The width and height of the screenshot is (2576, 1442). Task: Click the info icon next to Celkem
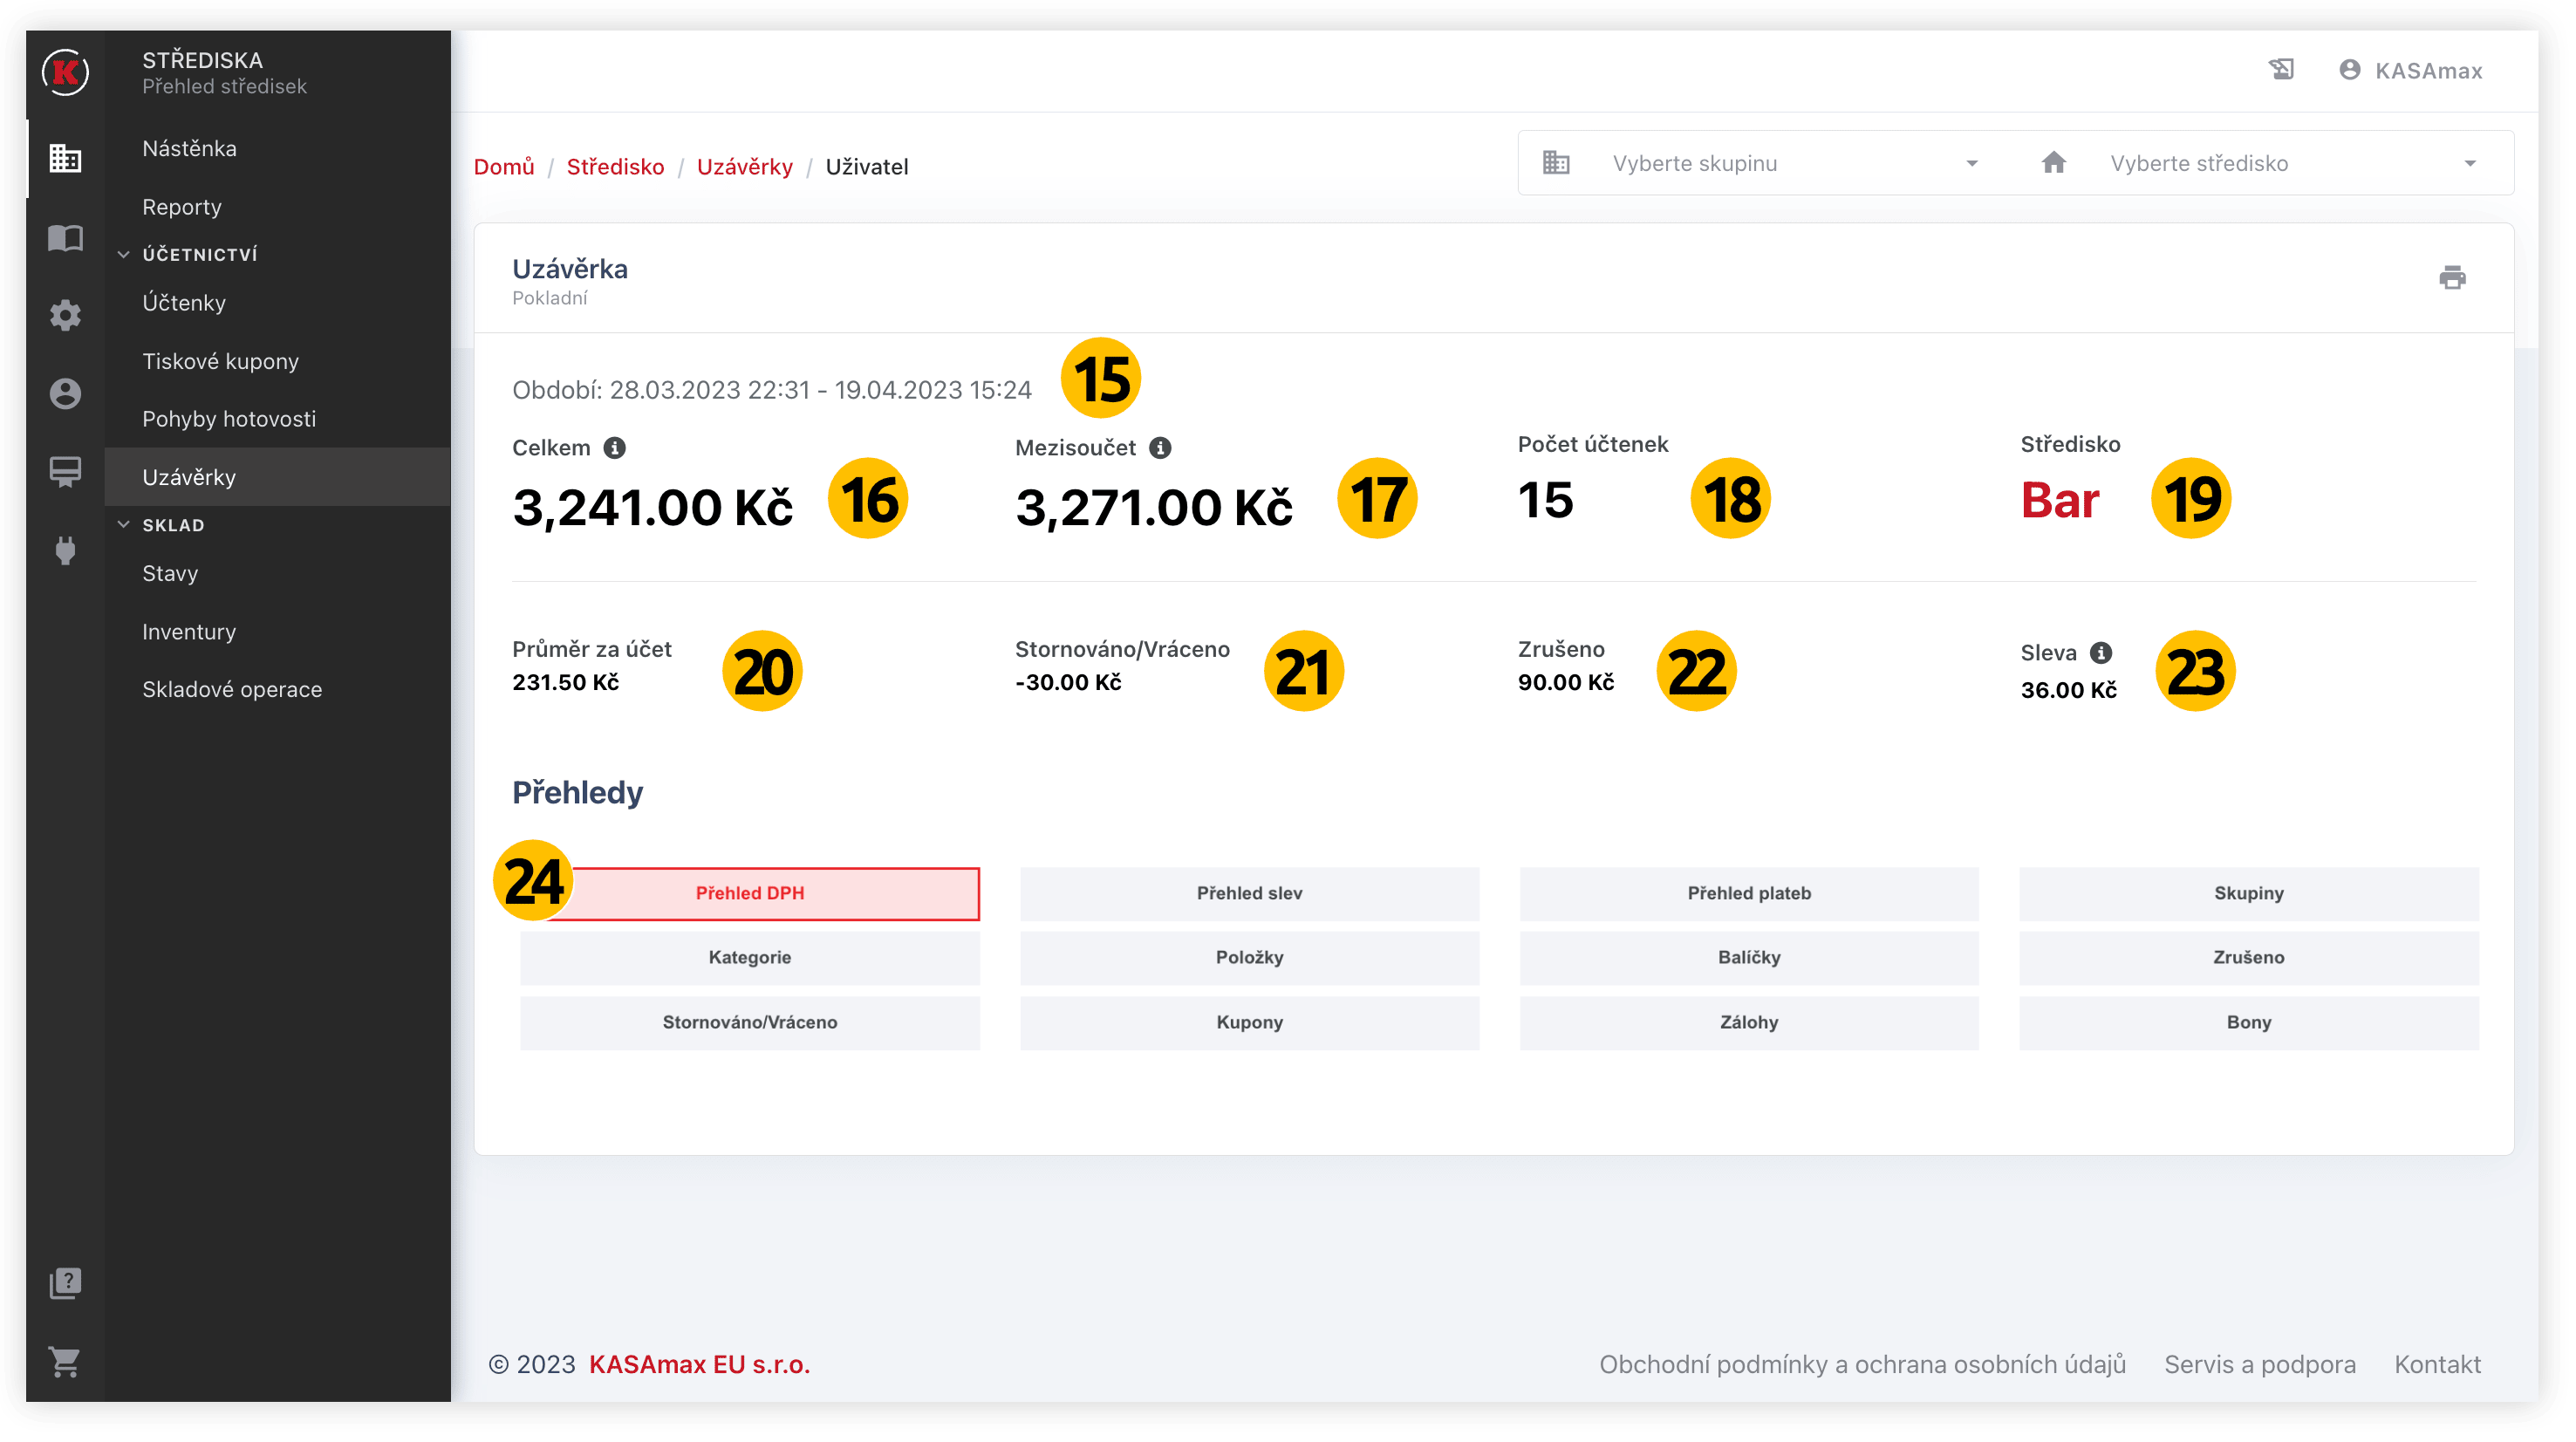(615, 448)
